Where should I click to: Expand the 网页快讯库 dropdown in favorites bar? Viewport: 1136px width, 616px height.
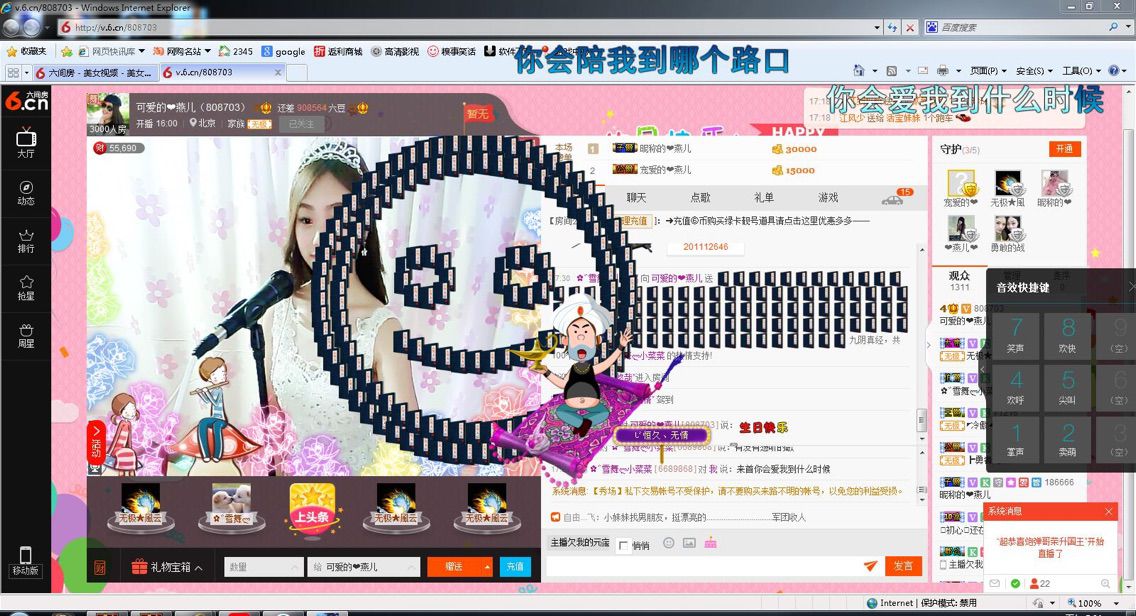[141, 51]
